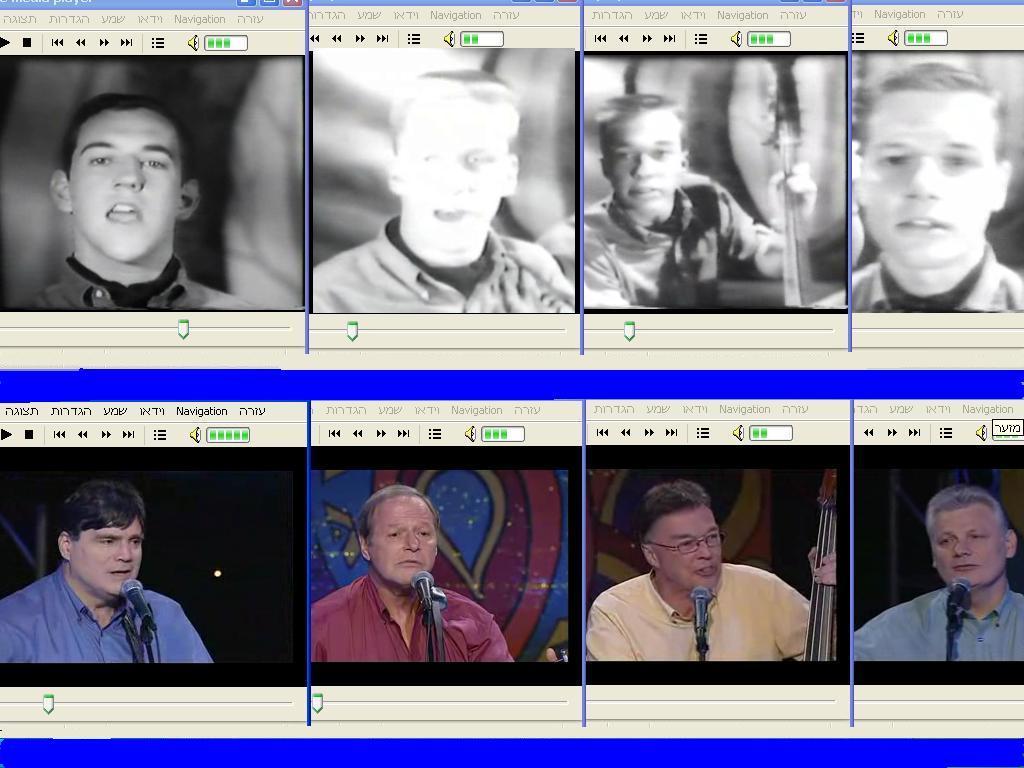Skip to previous track in red-shirt singer's player

(334, 434)
